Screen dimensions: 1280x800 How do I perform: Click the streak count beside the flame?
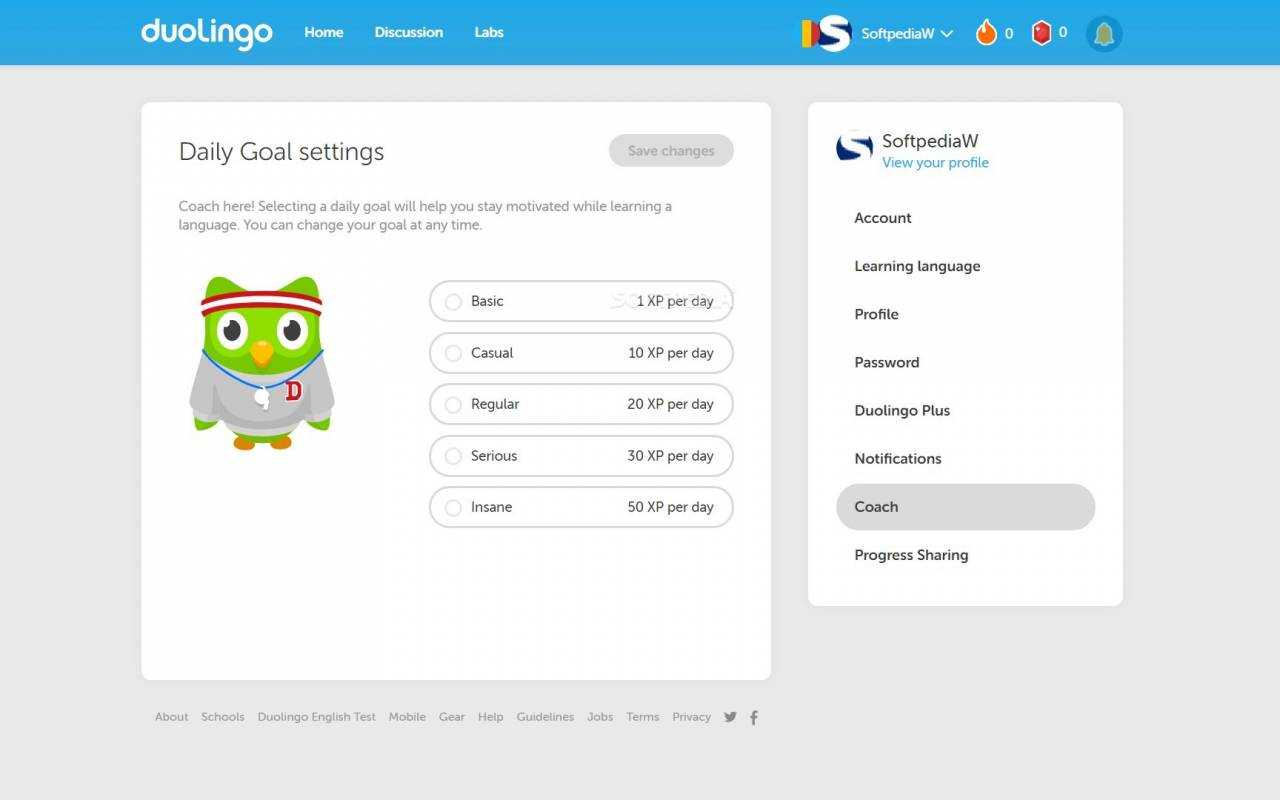[x=1008, y=34]
